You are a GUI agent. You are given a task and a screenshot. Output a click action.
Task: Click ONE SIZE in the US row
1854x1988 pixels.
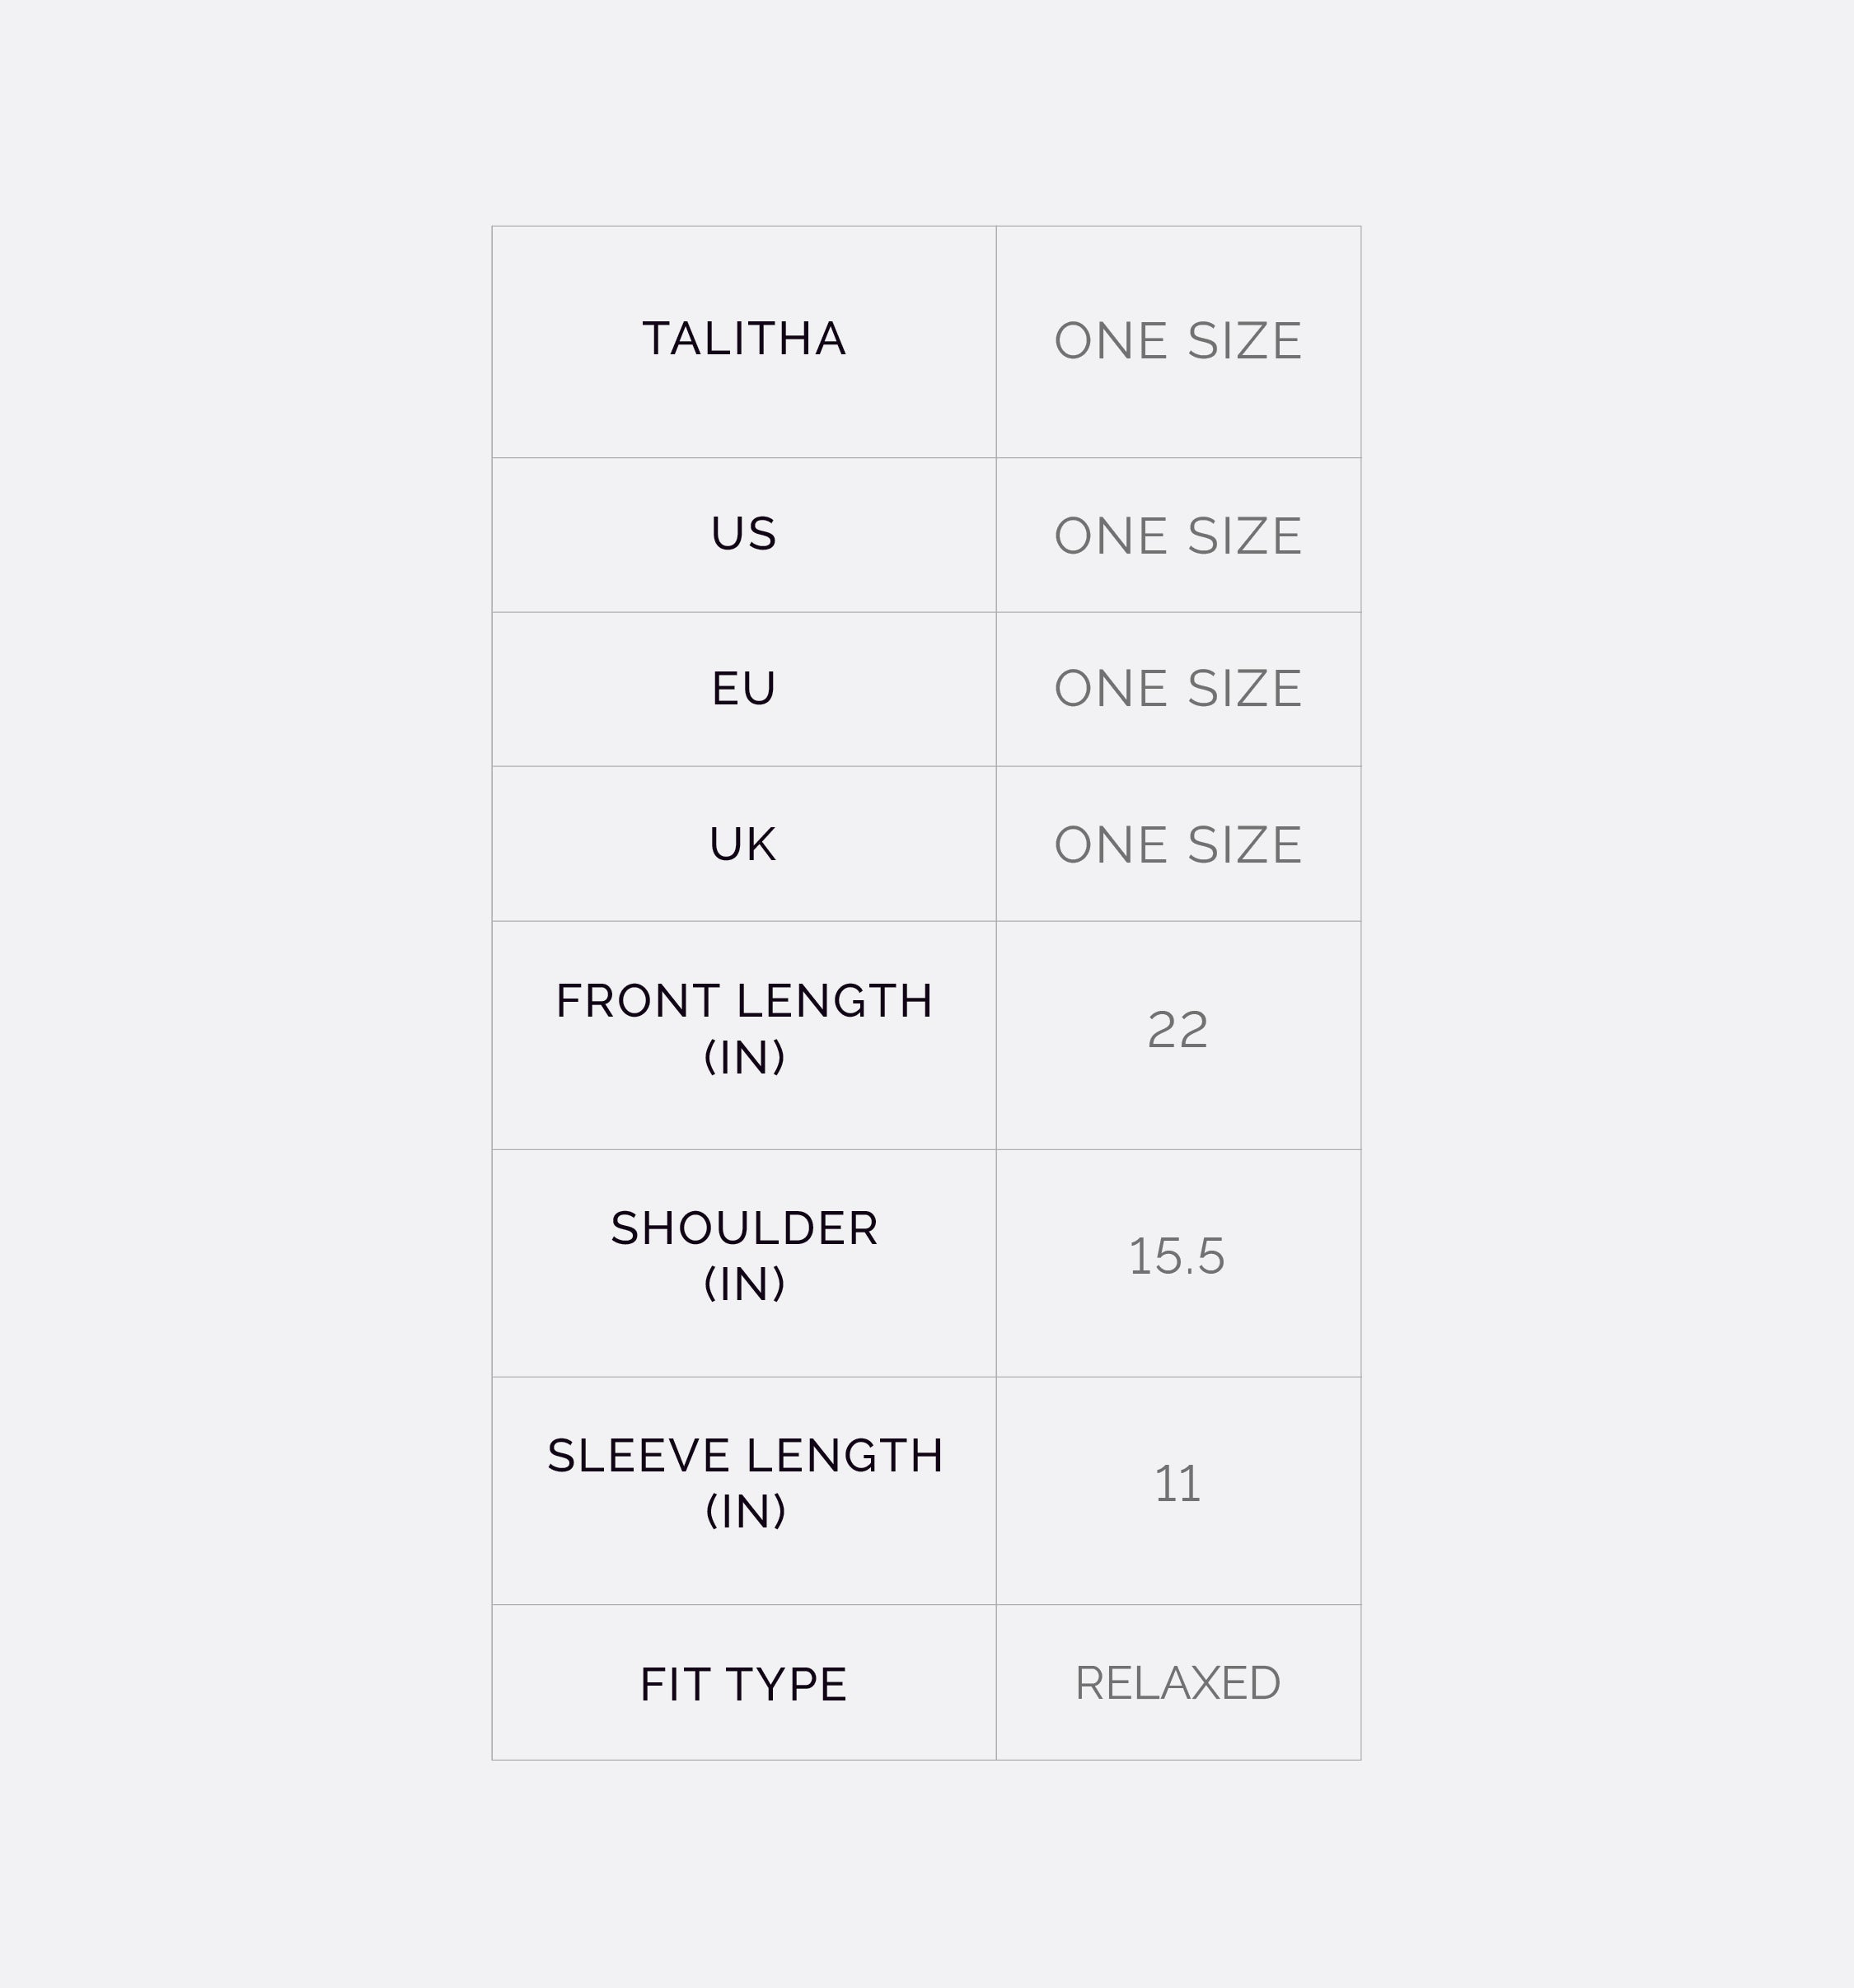point(1178,536)
